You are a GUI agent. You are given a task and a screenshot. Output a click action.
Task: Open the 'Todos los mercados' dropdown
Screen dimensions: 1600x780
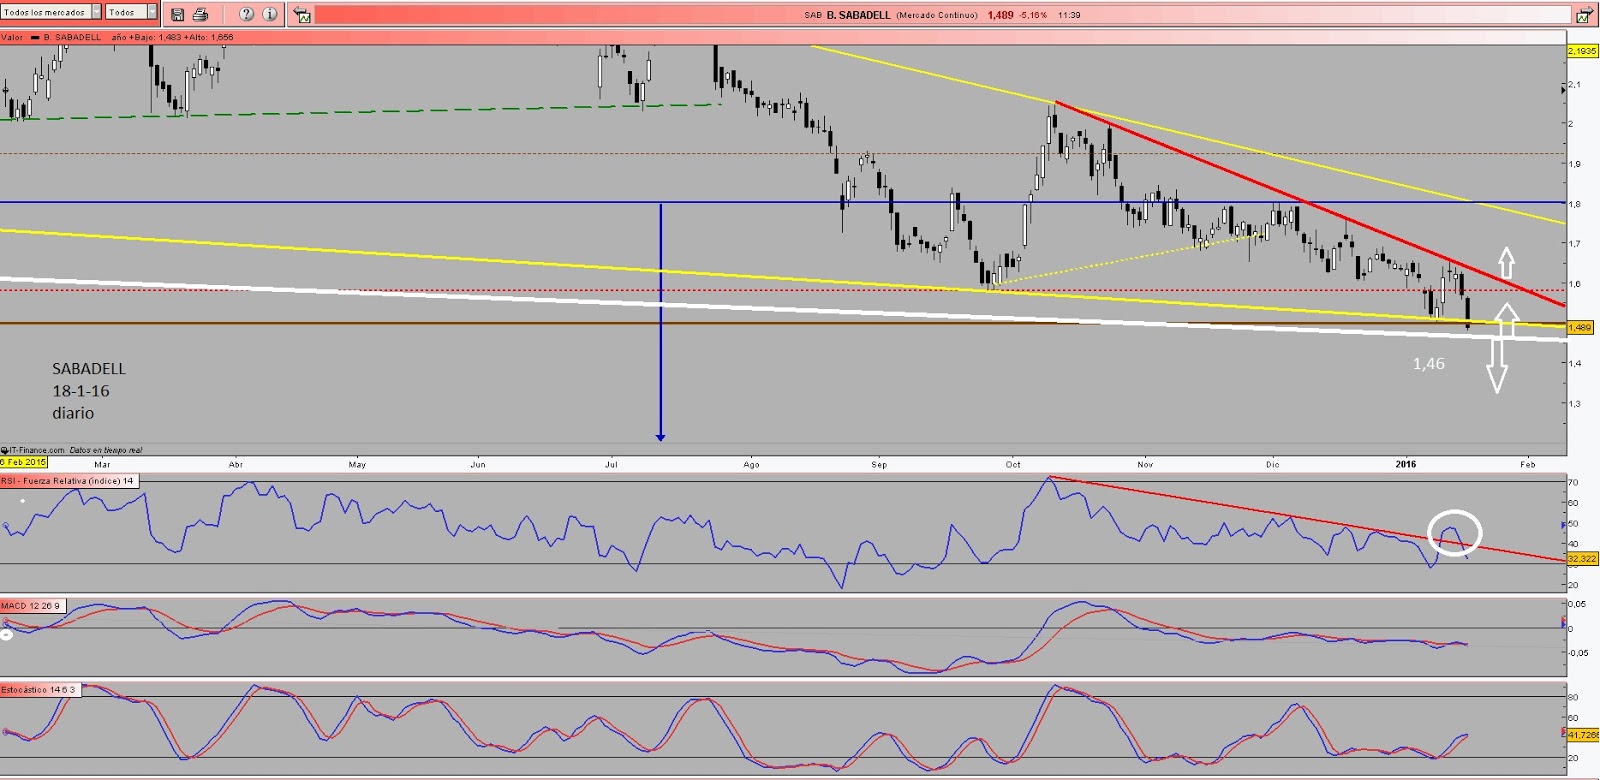[51, 12]
